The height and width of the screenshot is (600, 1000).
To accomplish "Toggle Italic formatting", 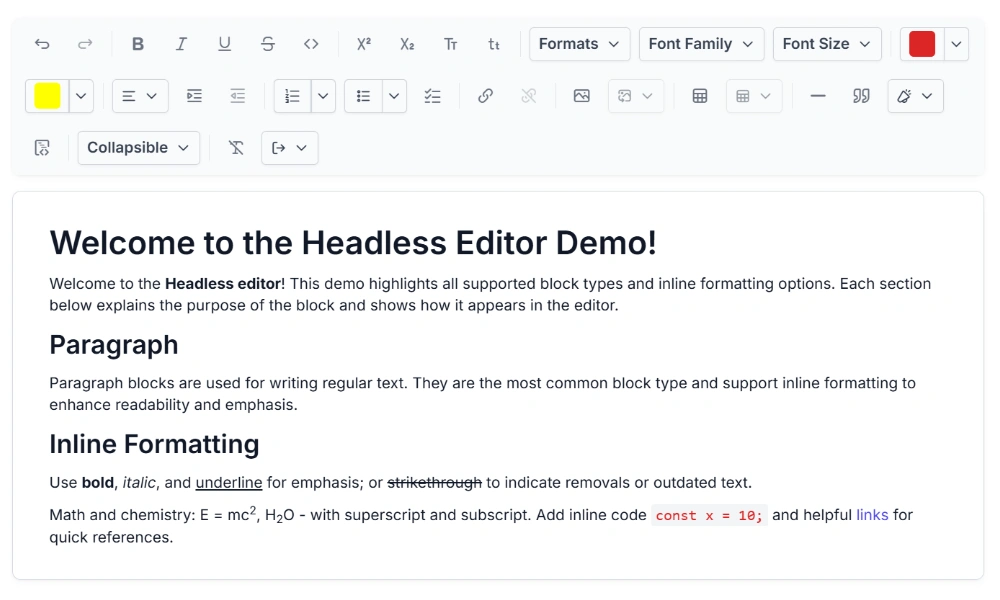I will (181, 44).
